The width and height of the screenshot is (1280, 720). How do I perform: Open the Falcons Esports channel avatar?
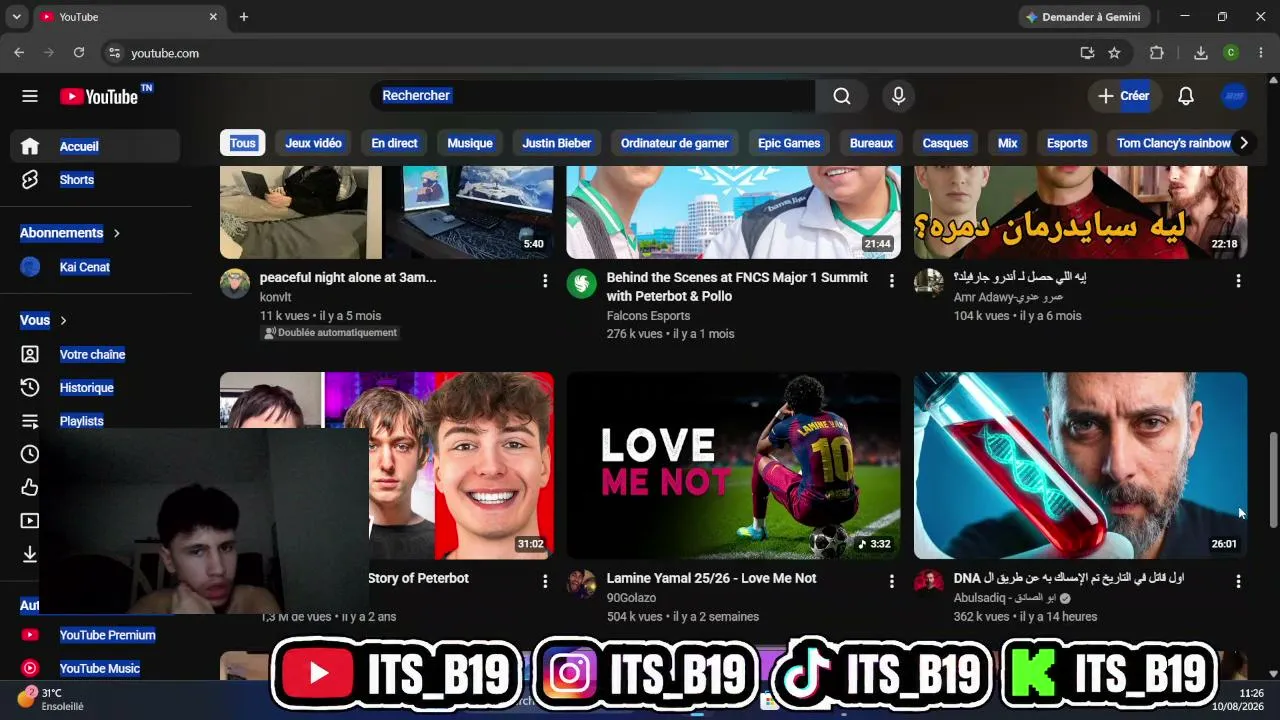tap(582, 283)
